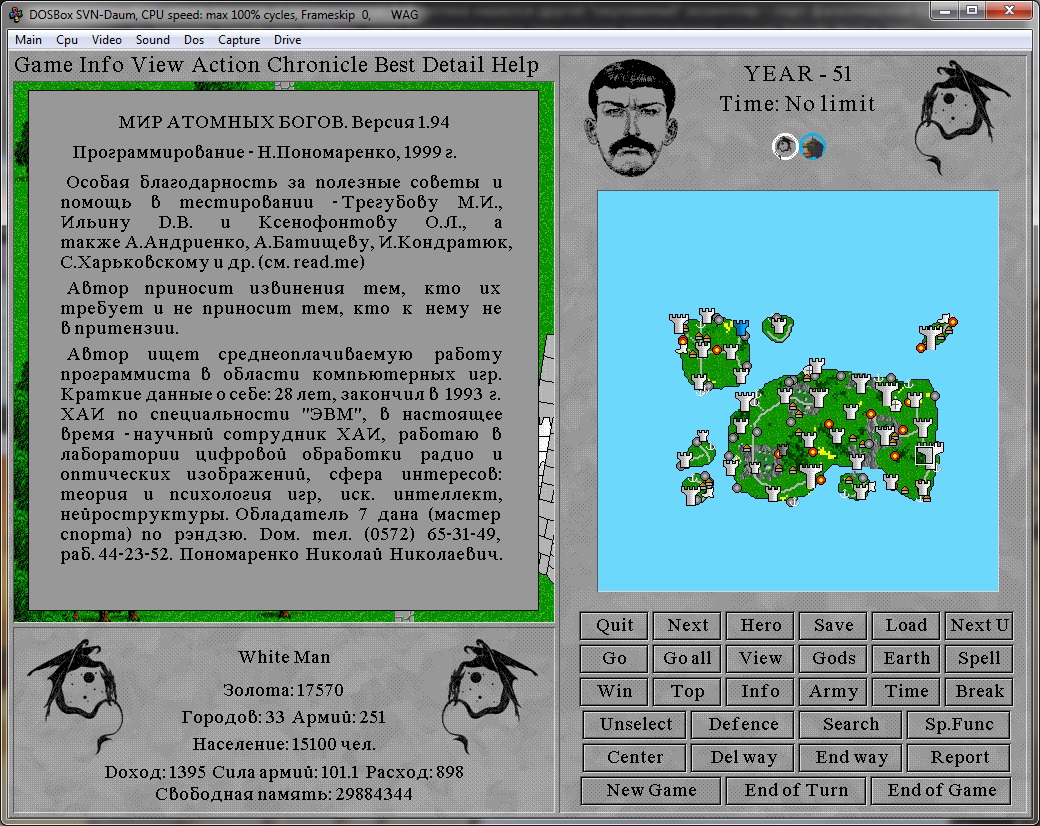1040x826 pixels.
Task: Open the DOSBox Sound menu
Action: point(153,40)
